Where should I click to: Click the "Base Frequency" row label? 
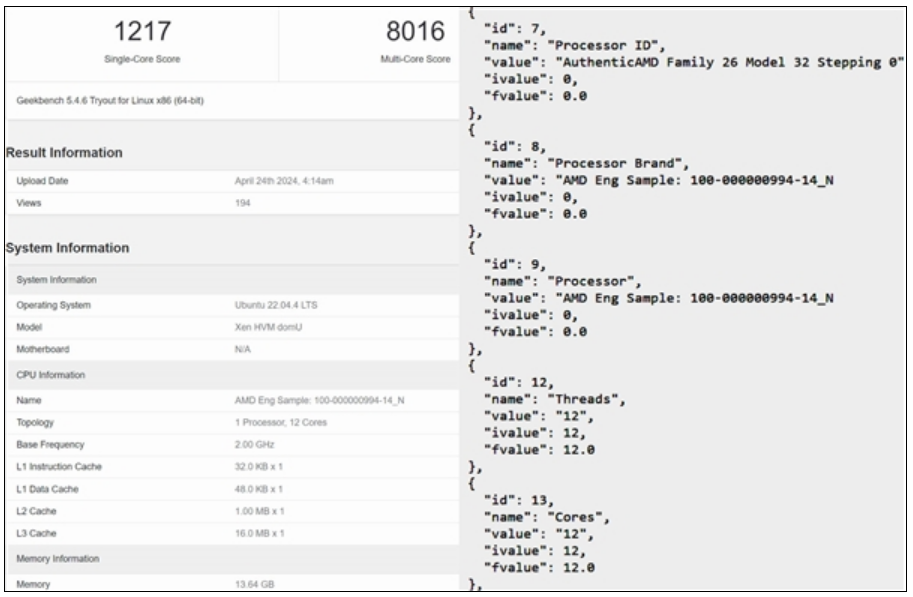click(50, 445)
